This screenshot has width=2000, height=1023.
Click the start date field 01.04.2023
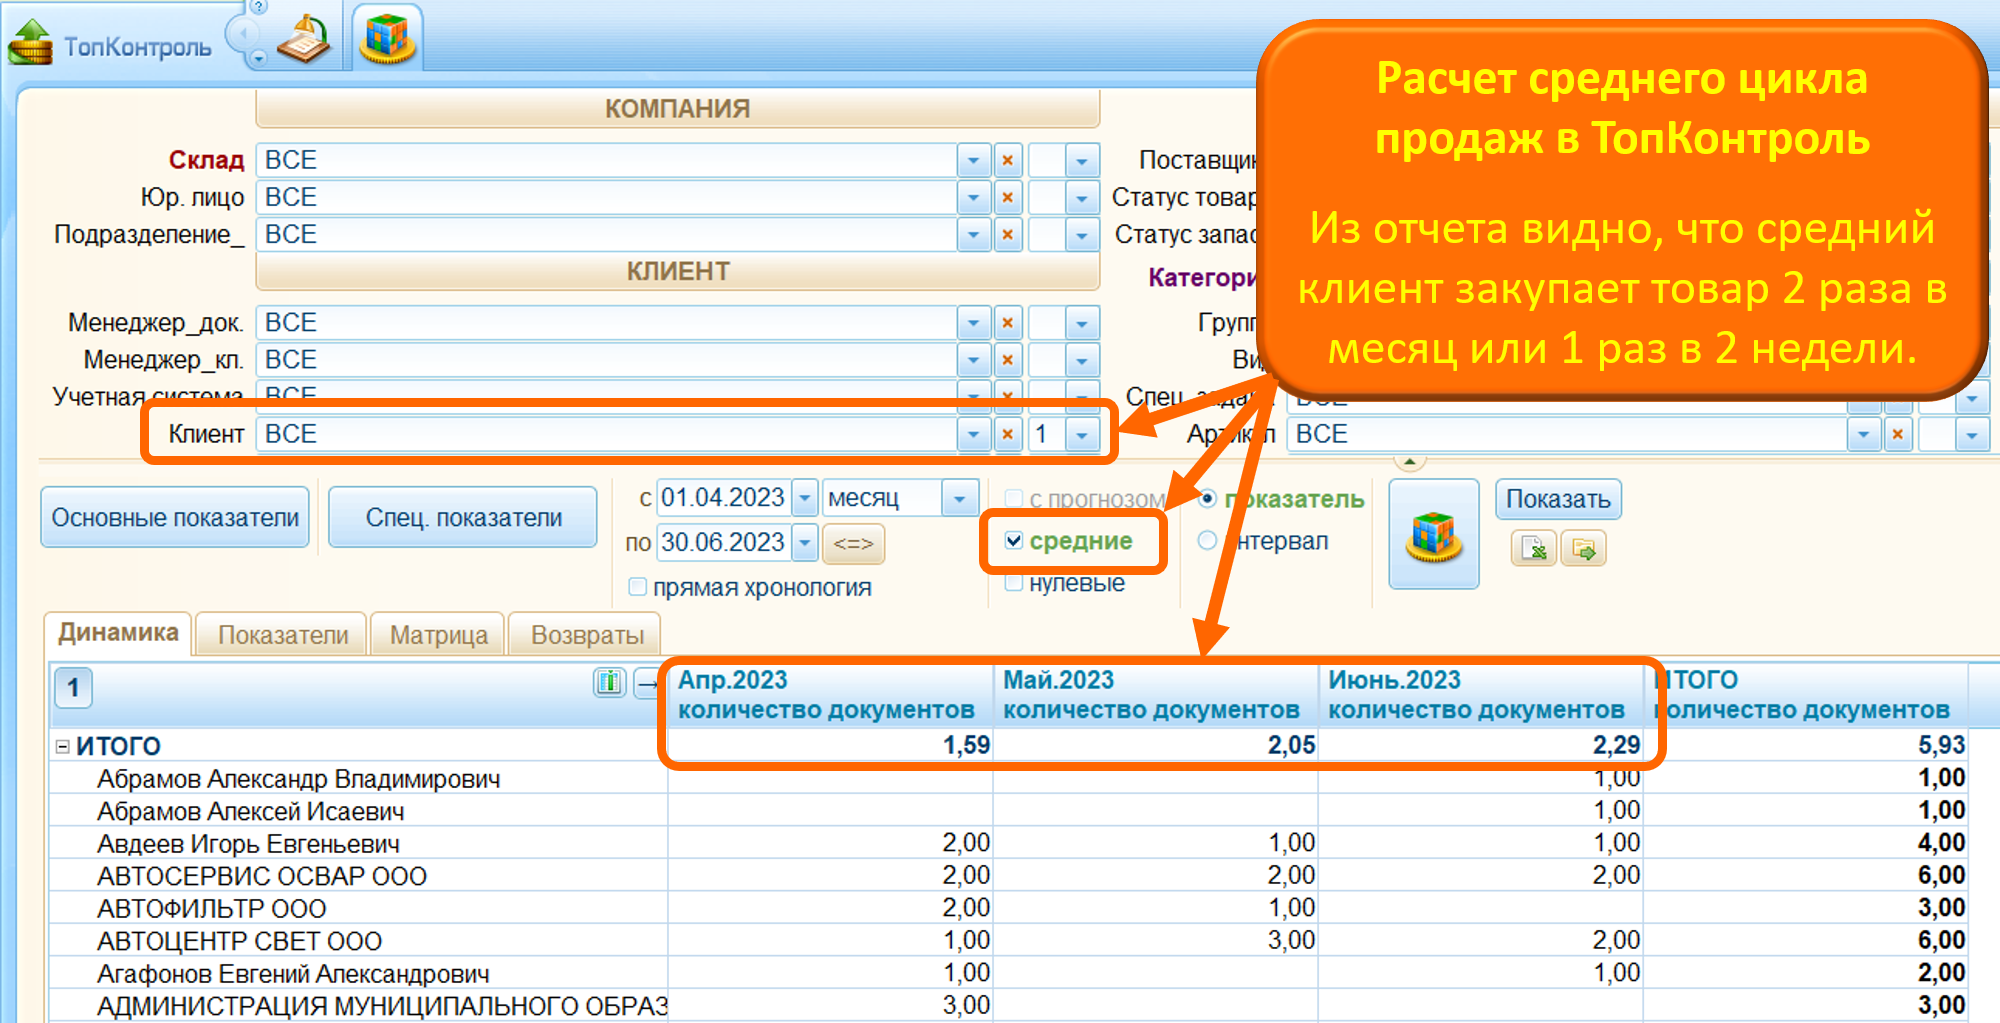(723, 497)
